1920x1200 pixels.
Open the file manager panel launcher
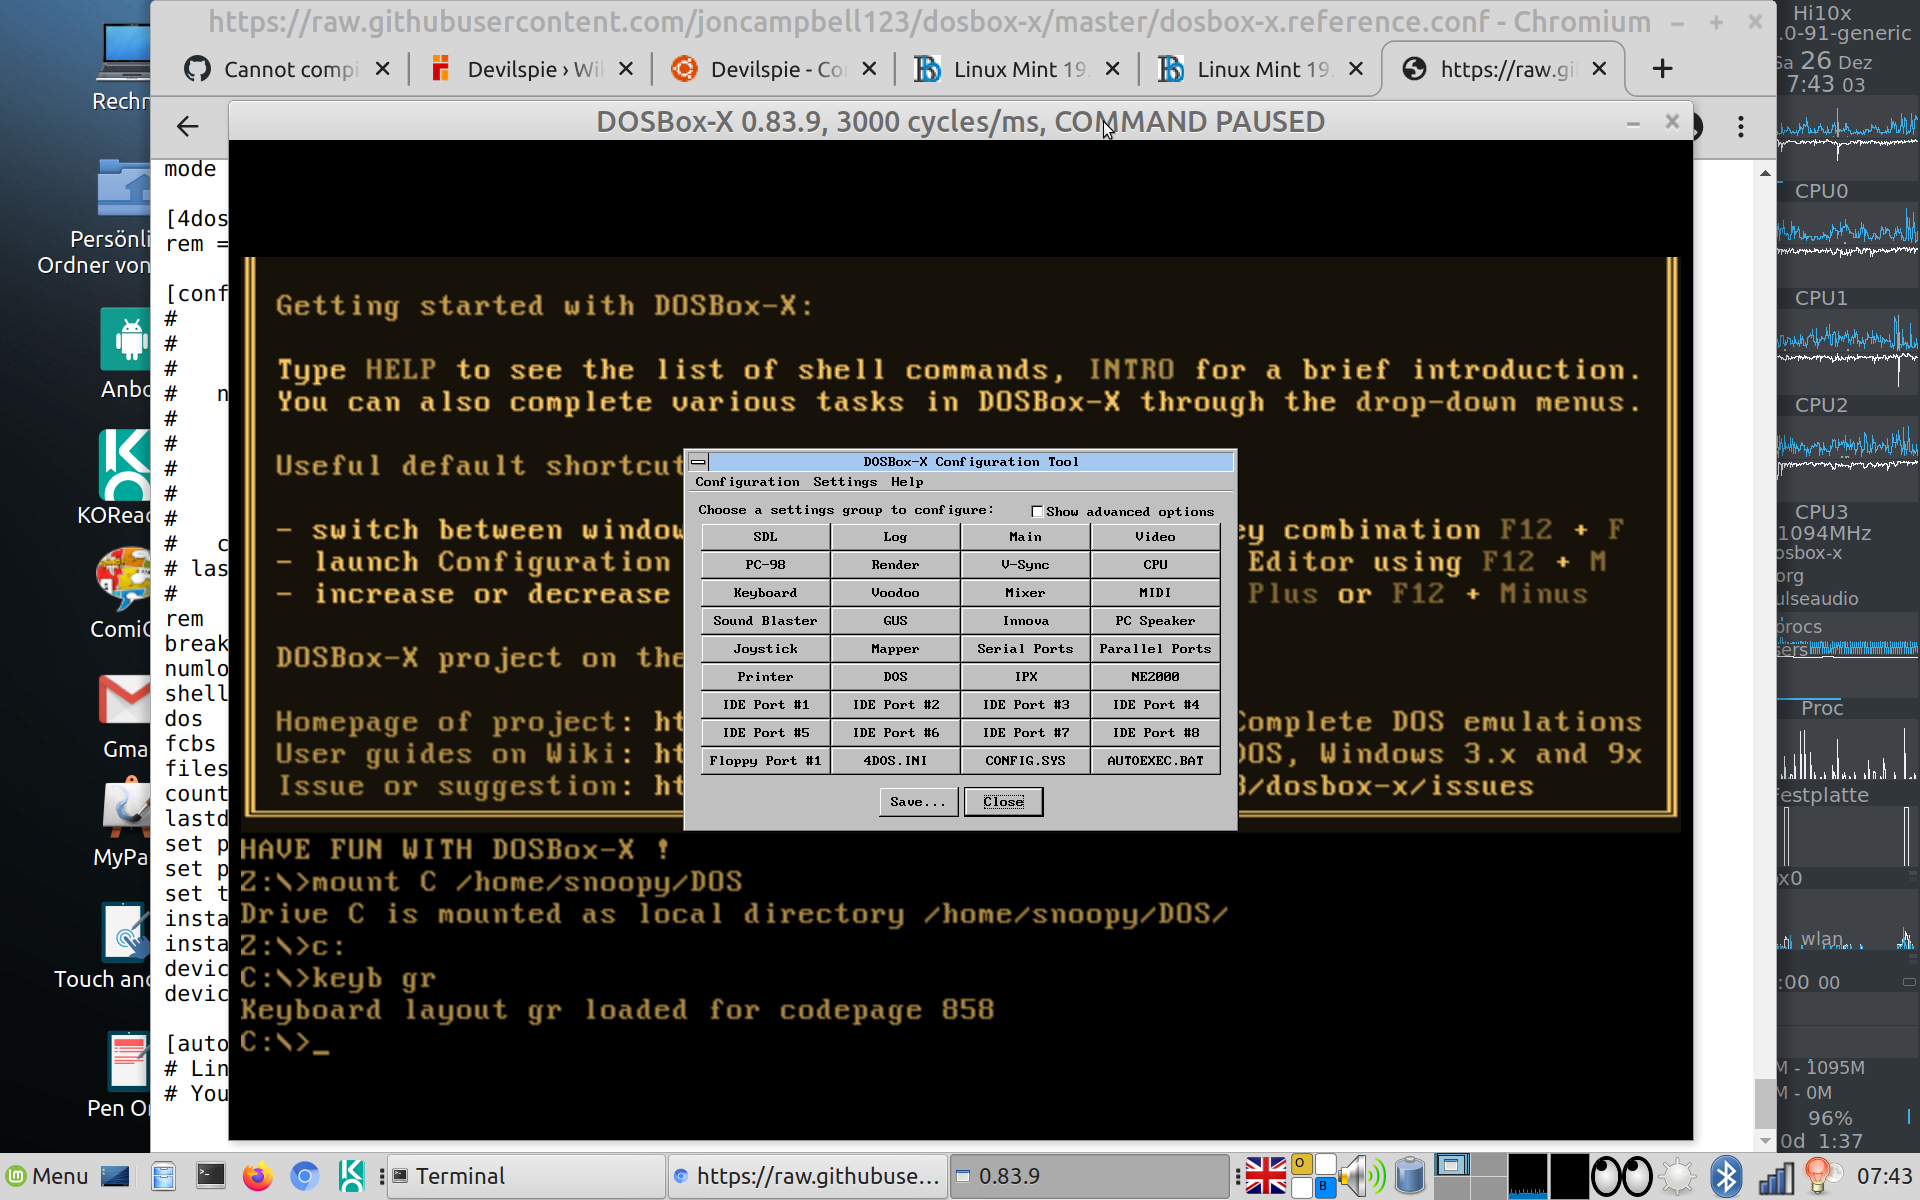click(x=163, y=1176)
